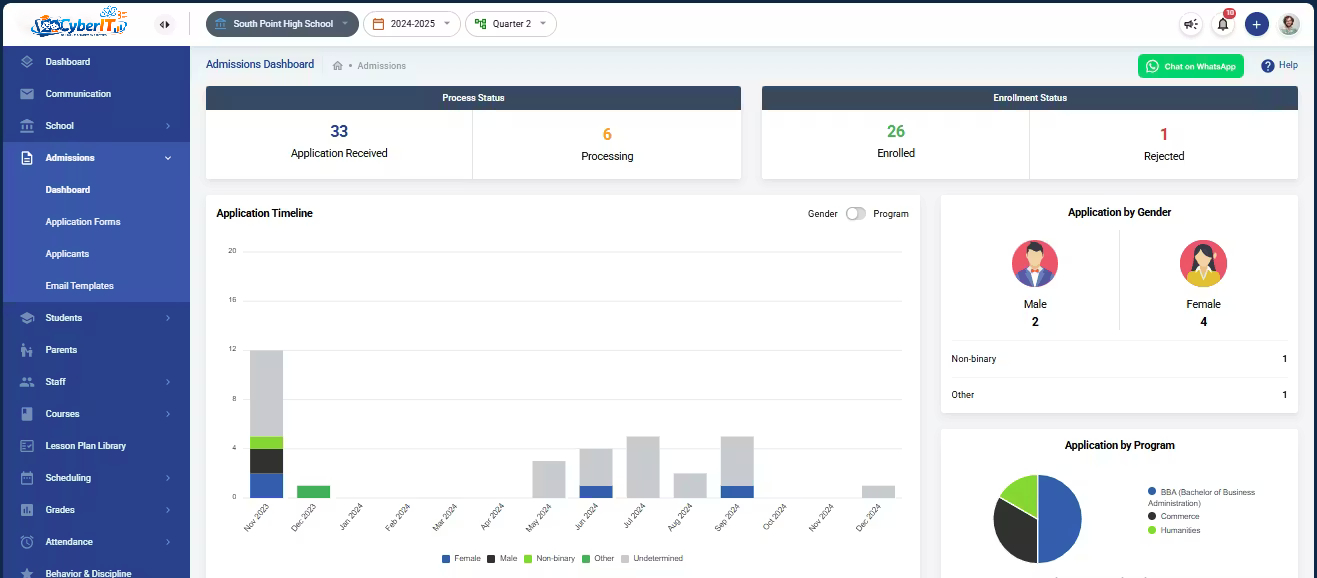Image resolution: width=1317 pixels, height=578 pixels.
Task: Open the Quarter 2 term dropdown
Action: pyautogui.click(x=510, y=24)
